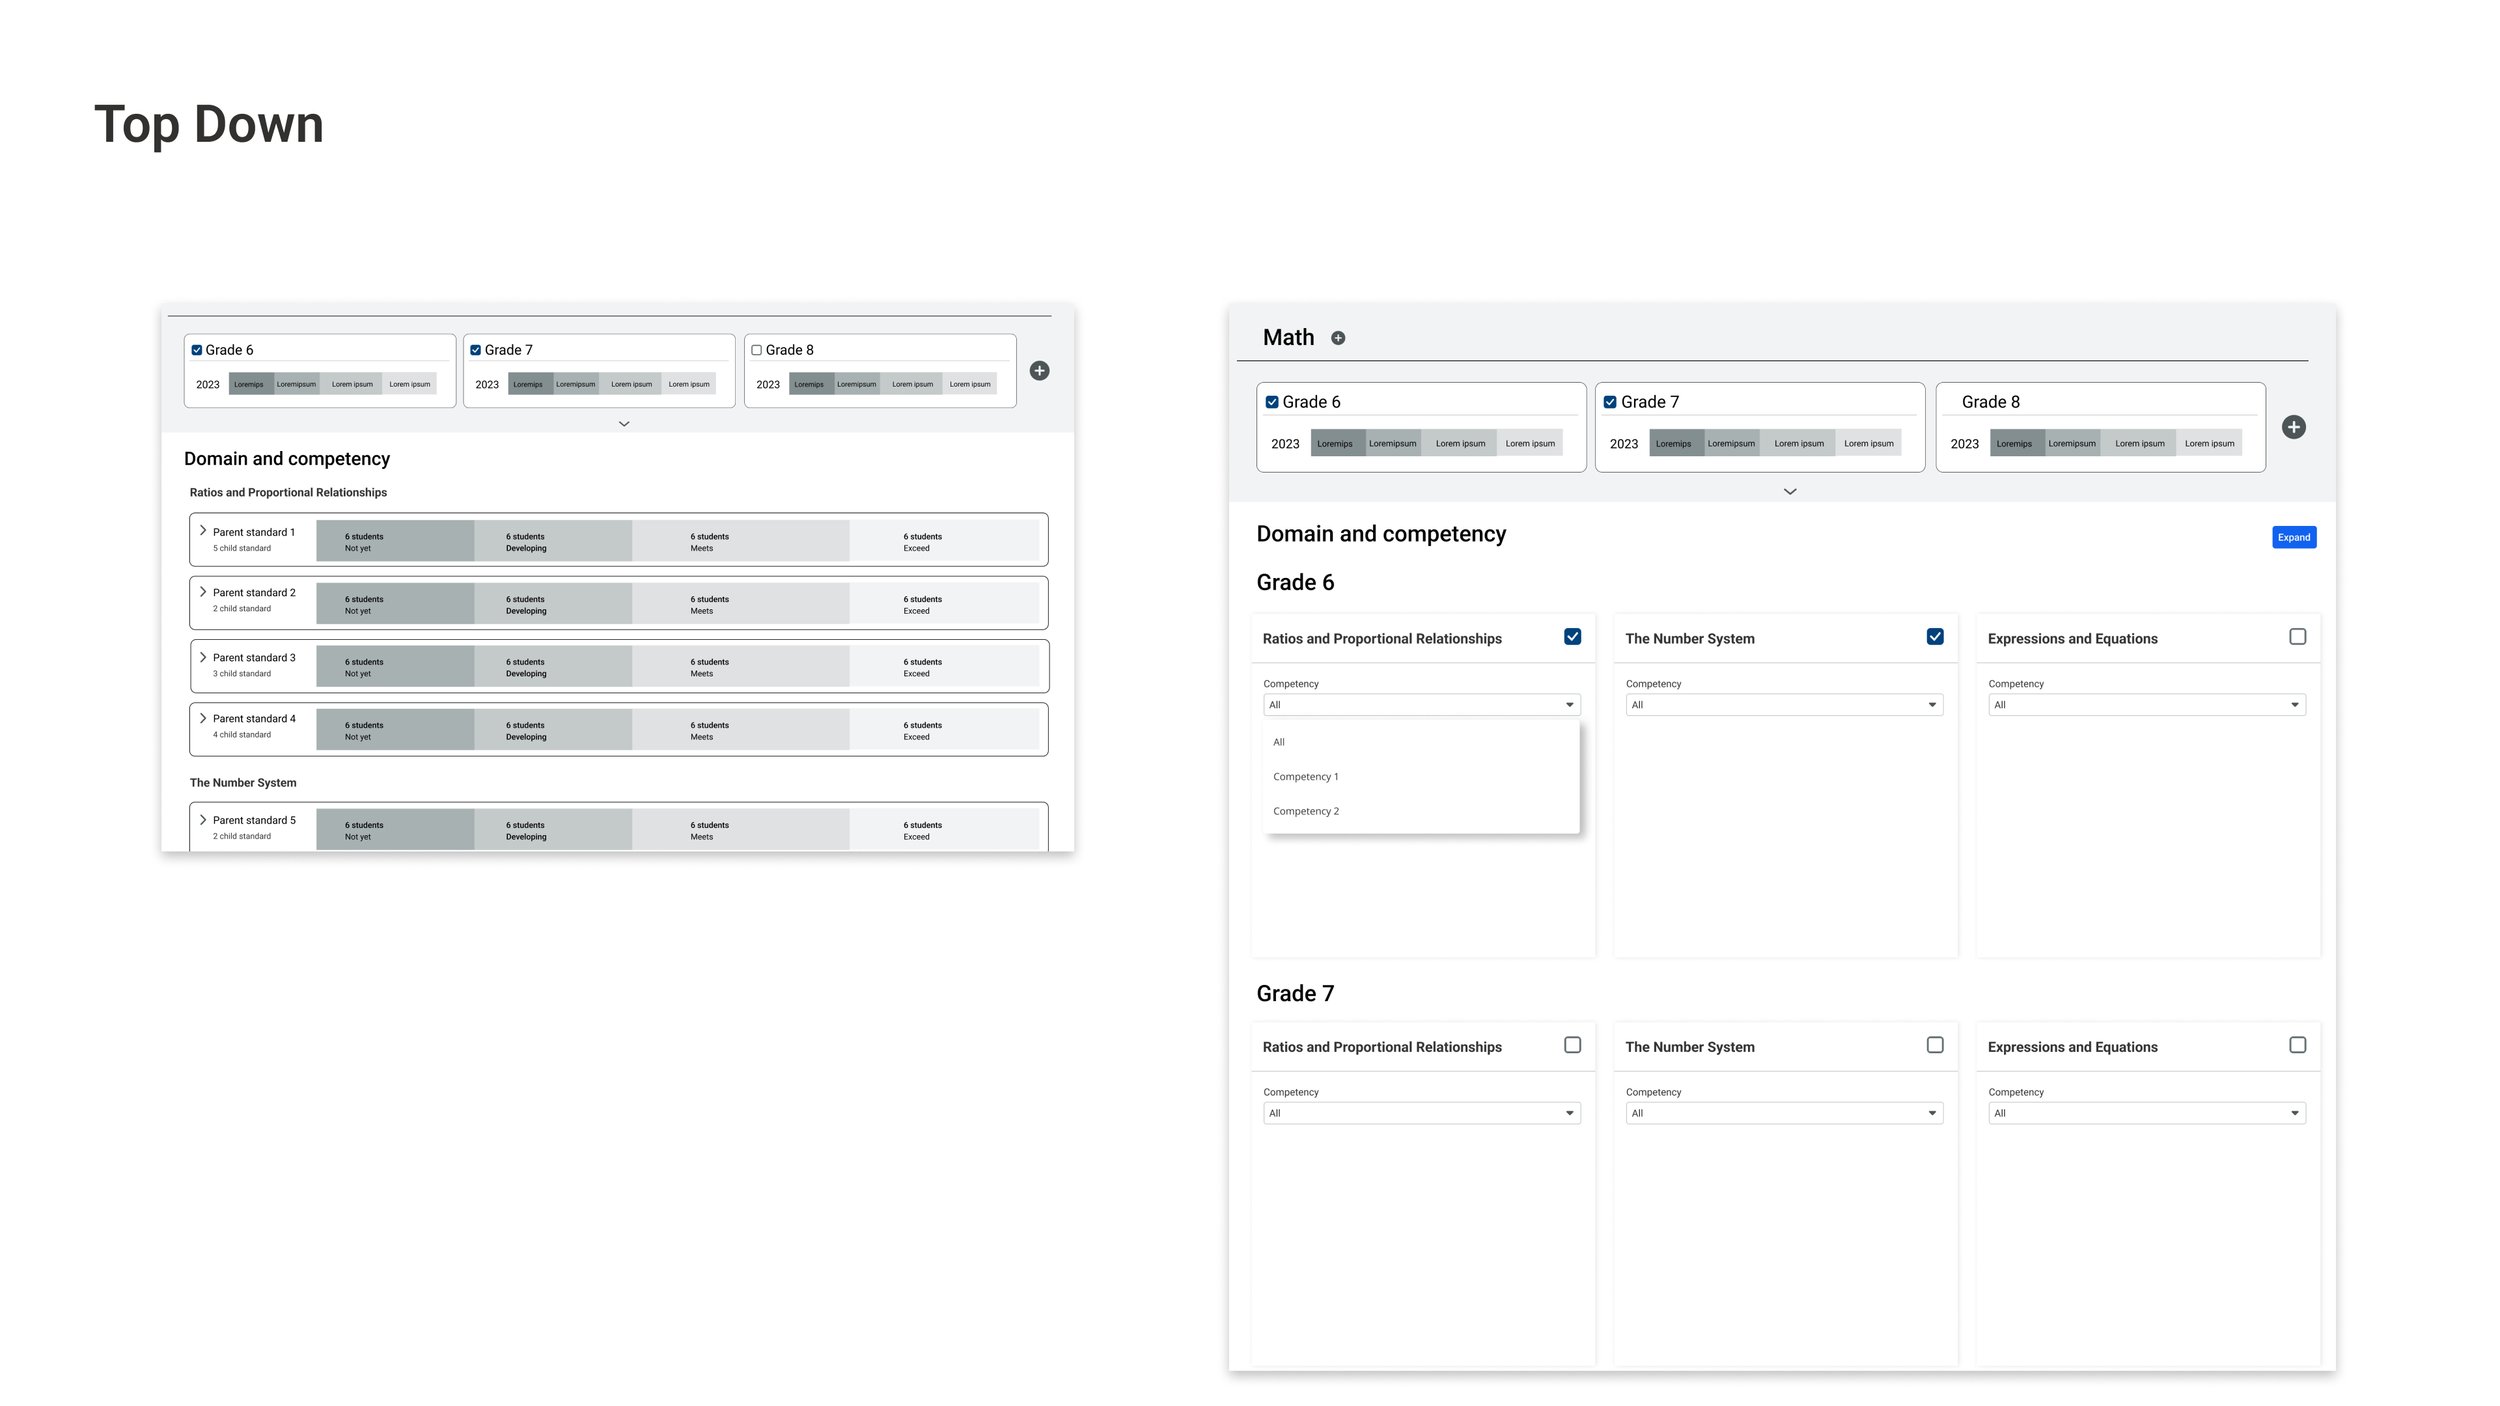Click the plus icon next to Math
Image resolution: width=2500 pixels, height=1406 pixels.
click(1338, 338)
